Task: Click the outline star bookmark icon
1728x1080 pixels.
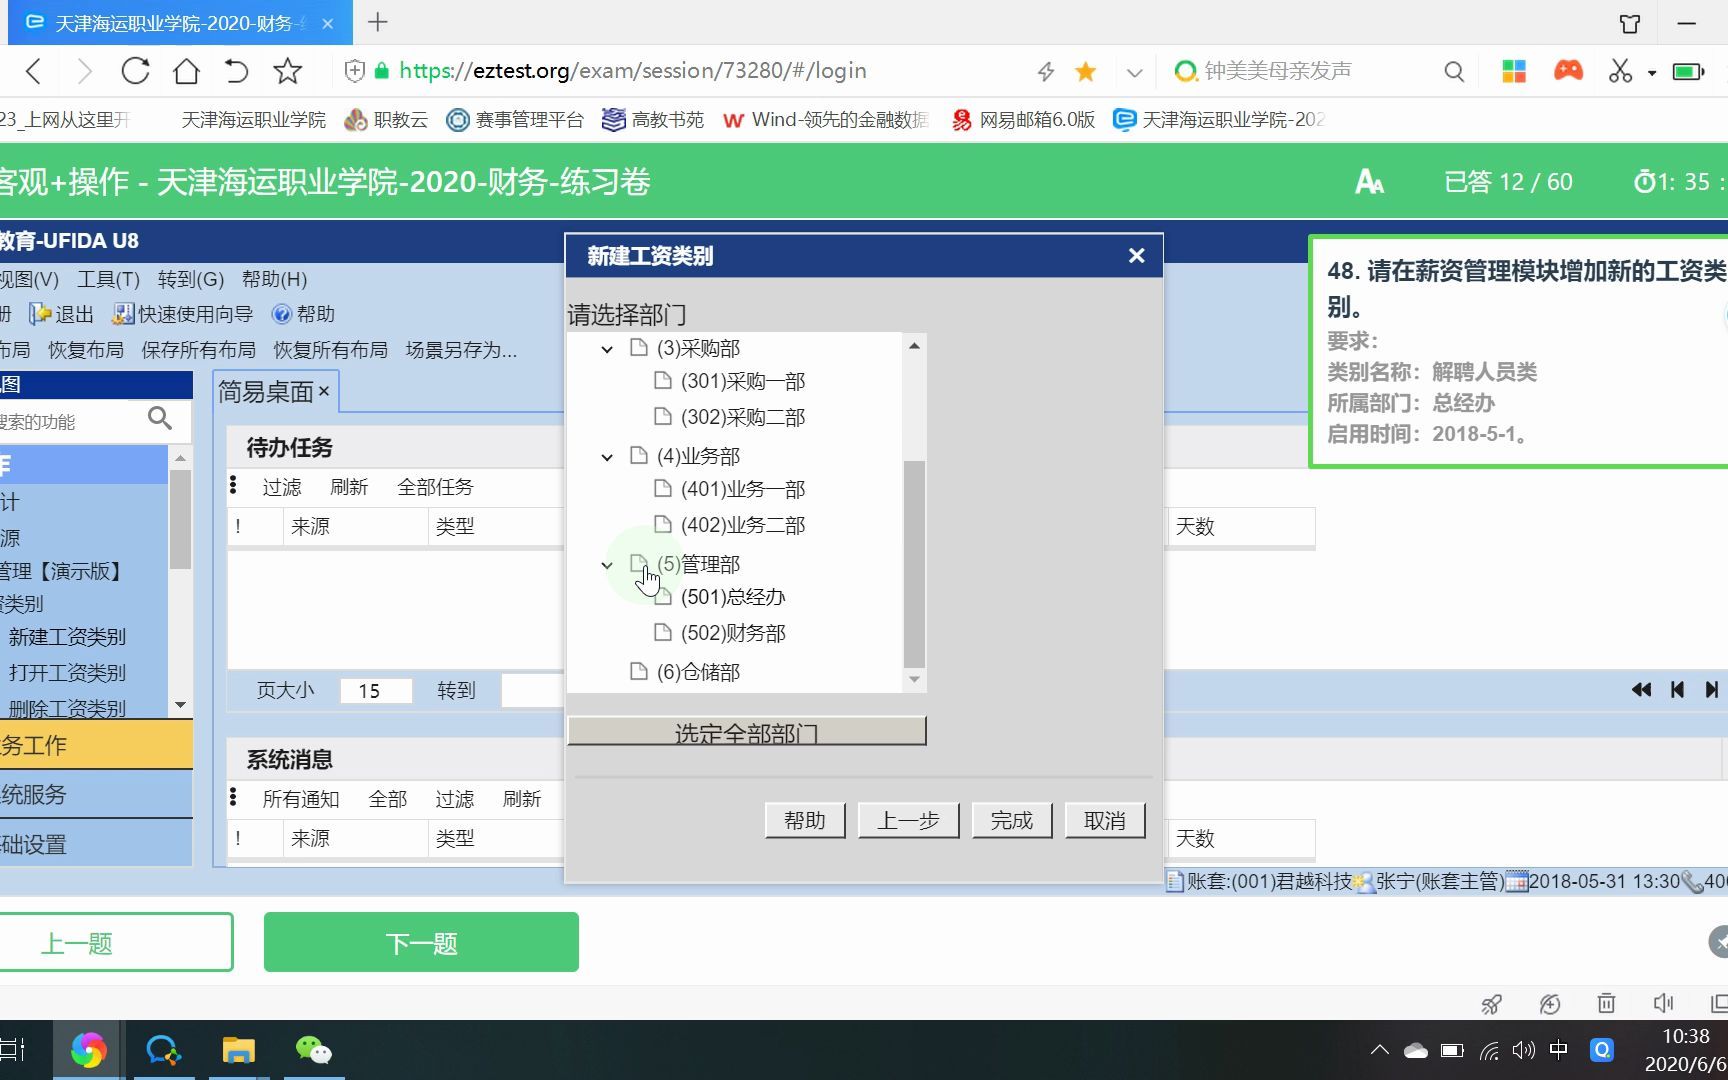Action: coord(288,71)
